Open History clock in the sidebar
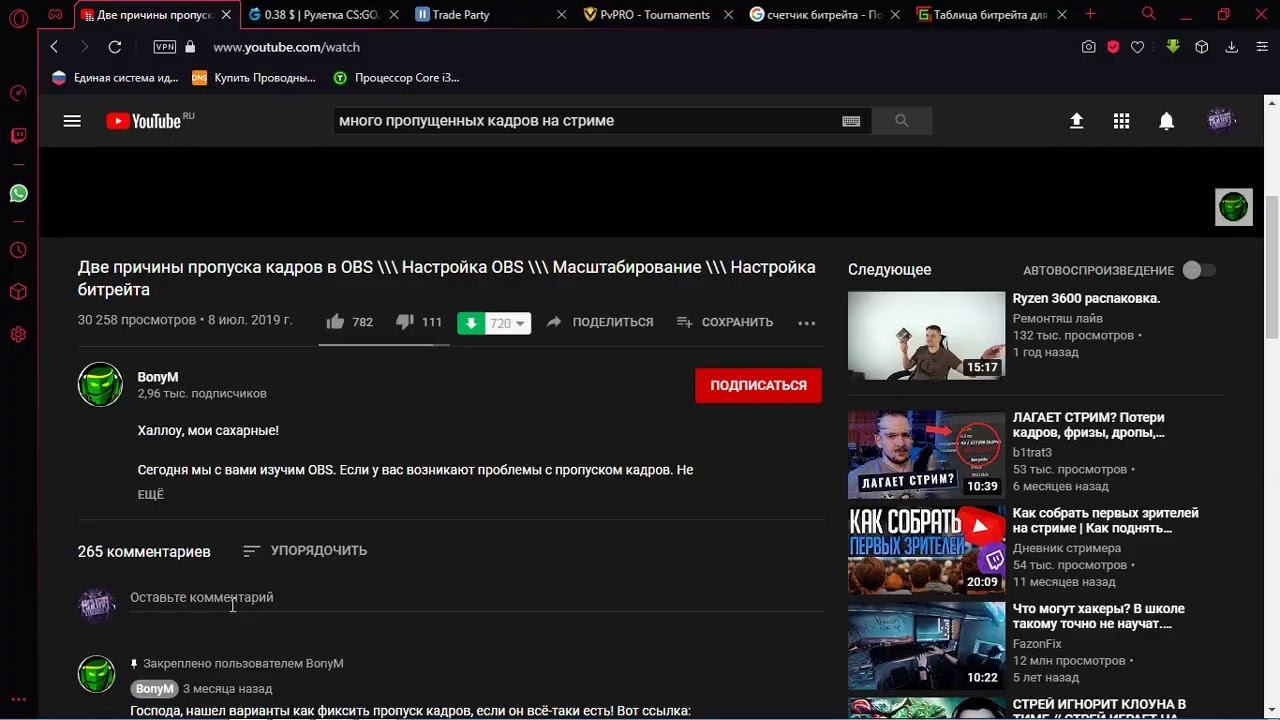The width and height of the screenshot is (1280, 720). (x=18, y=250)
